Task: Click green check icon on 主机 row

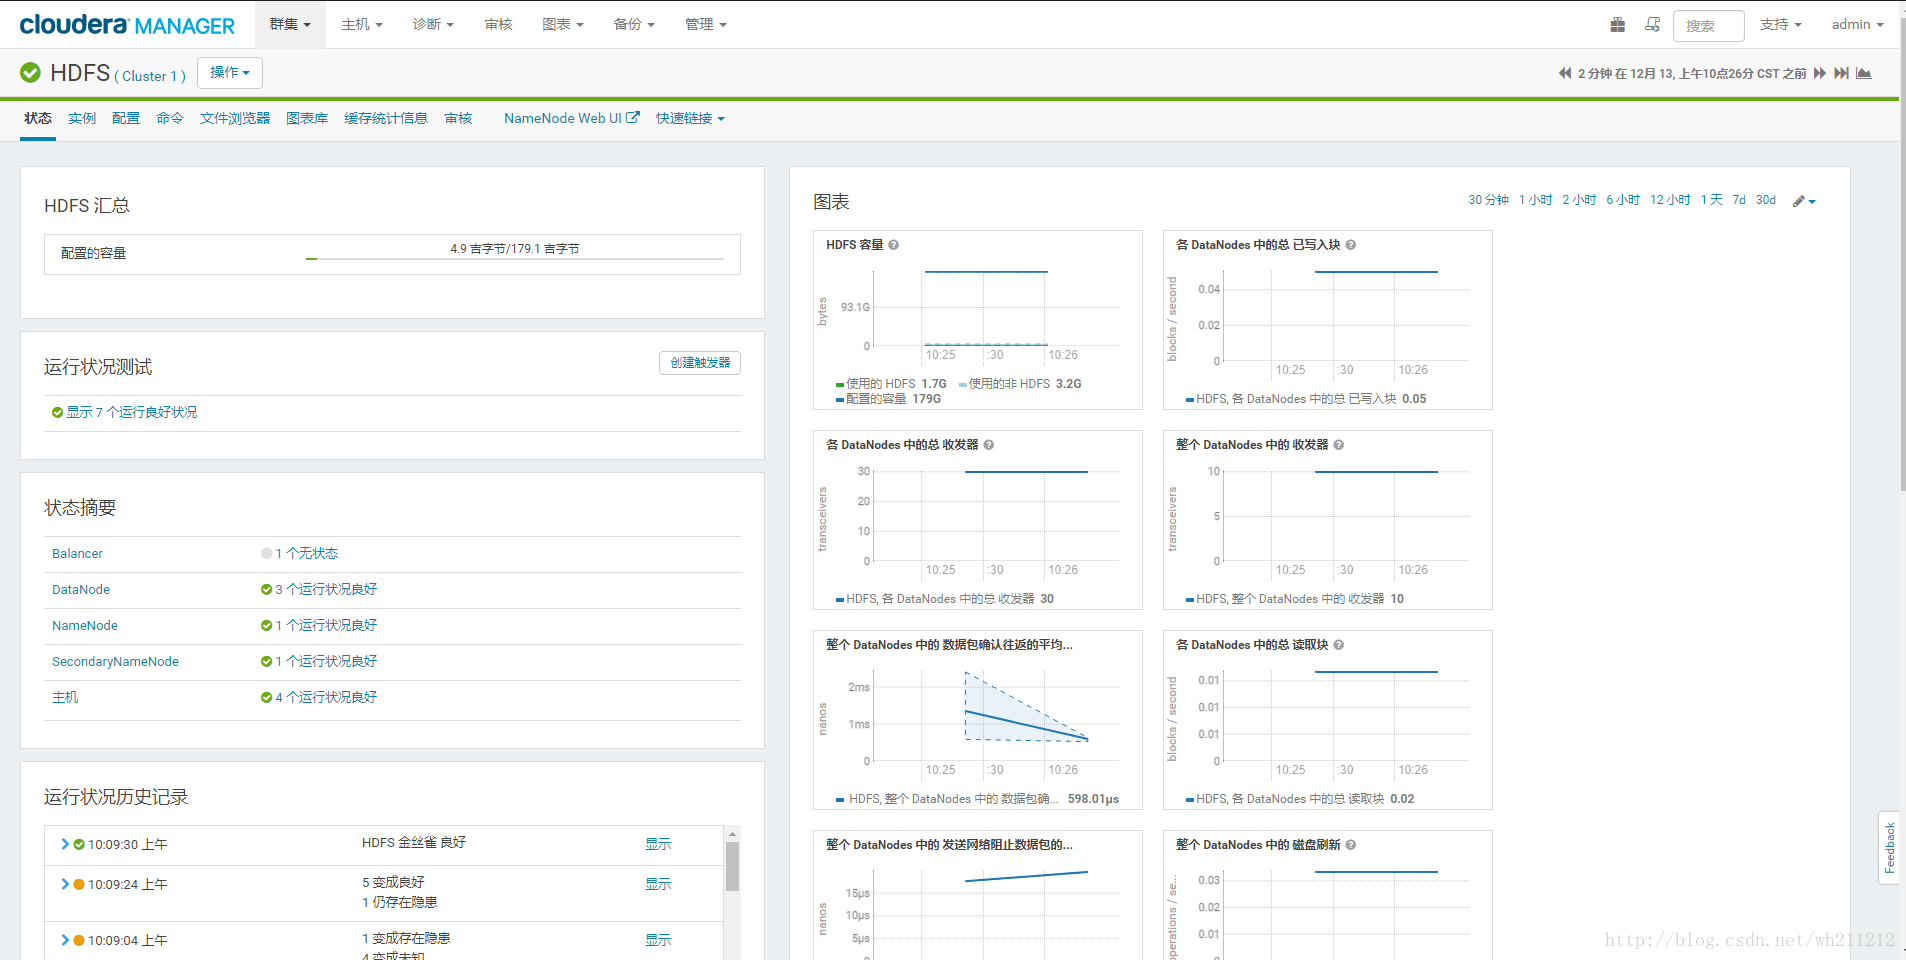Action: (x=266, y=698)
